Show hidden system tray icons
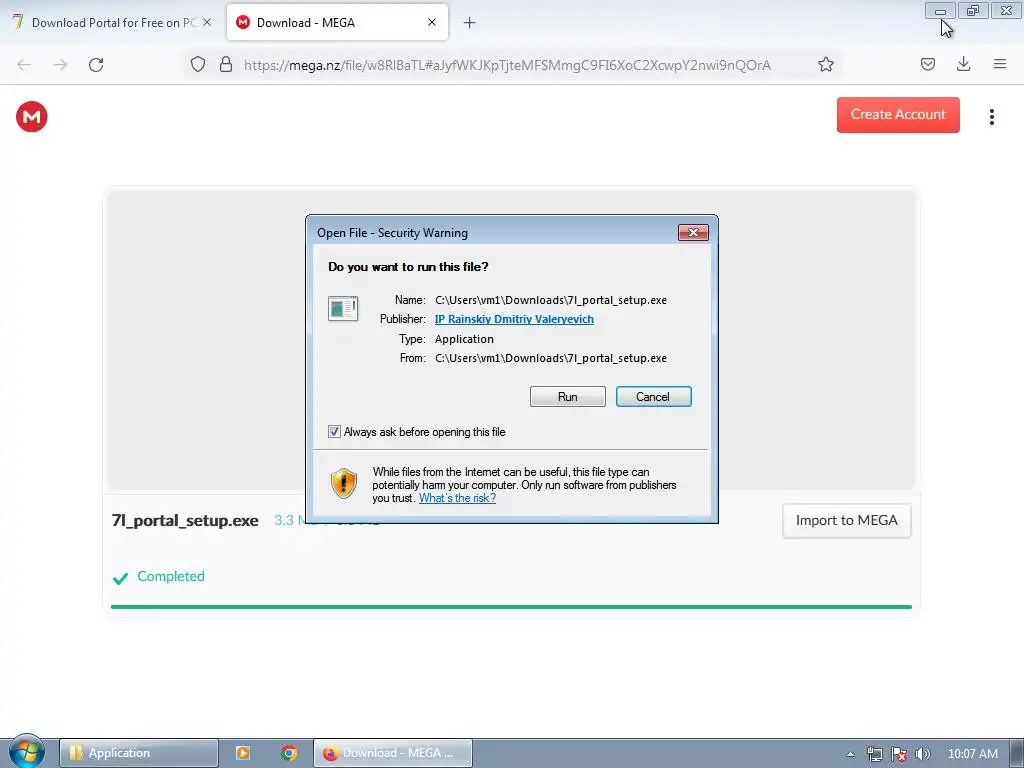1024x768 pixels. click(x=850, y=754)
